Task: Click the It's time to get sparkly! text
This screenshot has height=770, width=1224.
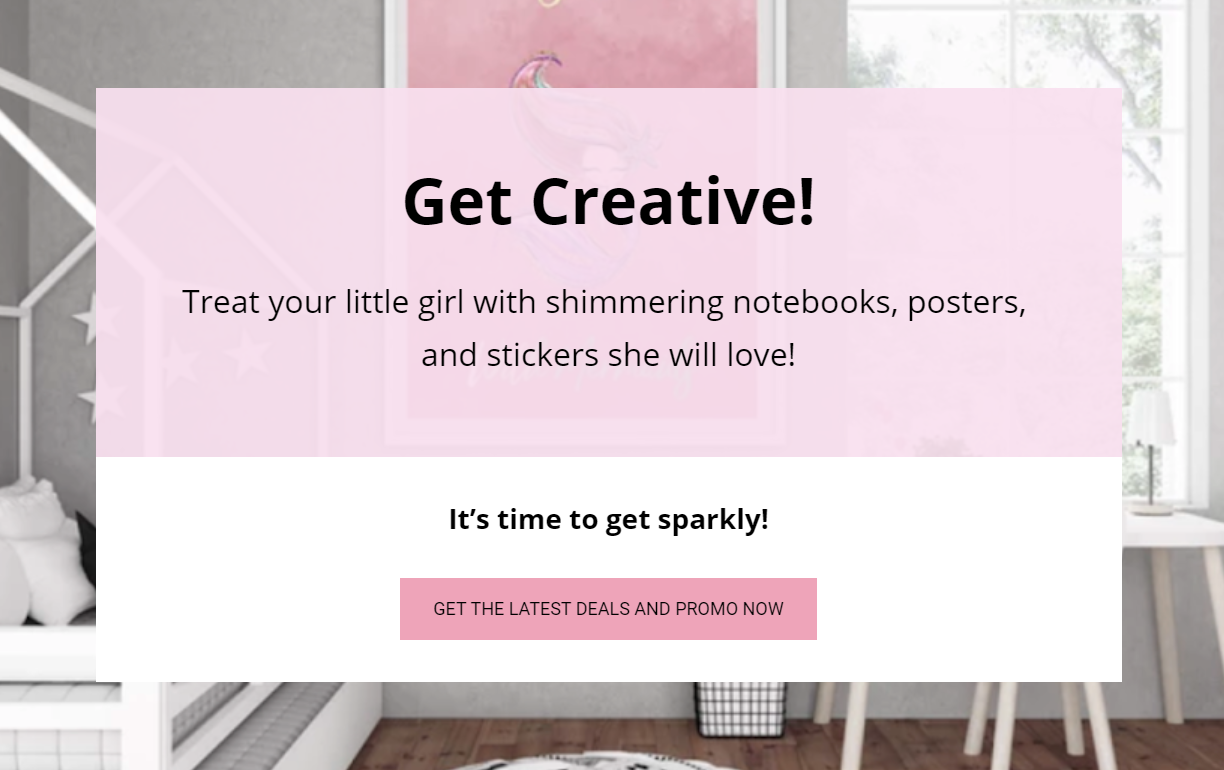Action: 608,520
